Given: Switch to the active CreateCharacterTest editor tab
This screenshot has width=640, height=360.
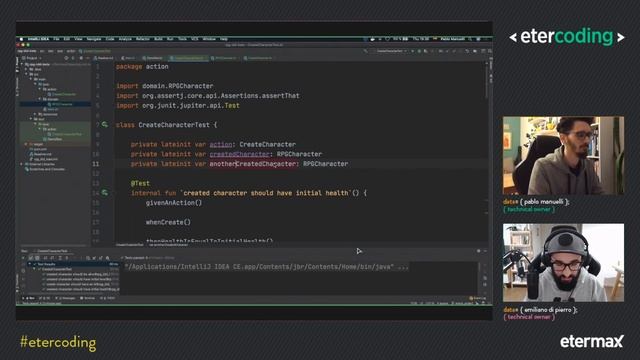Looking at the screenshot, I should point(189,58).
